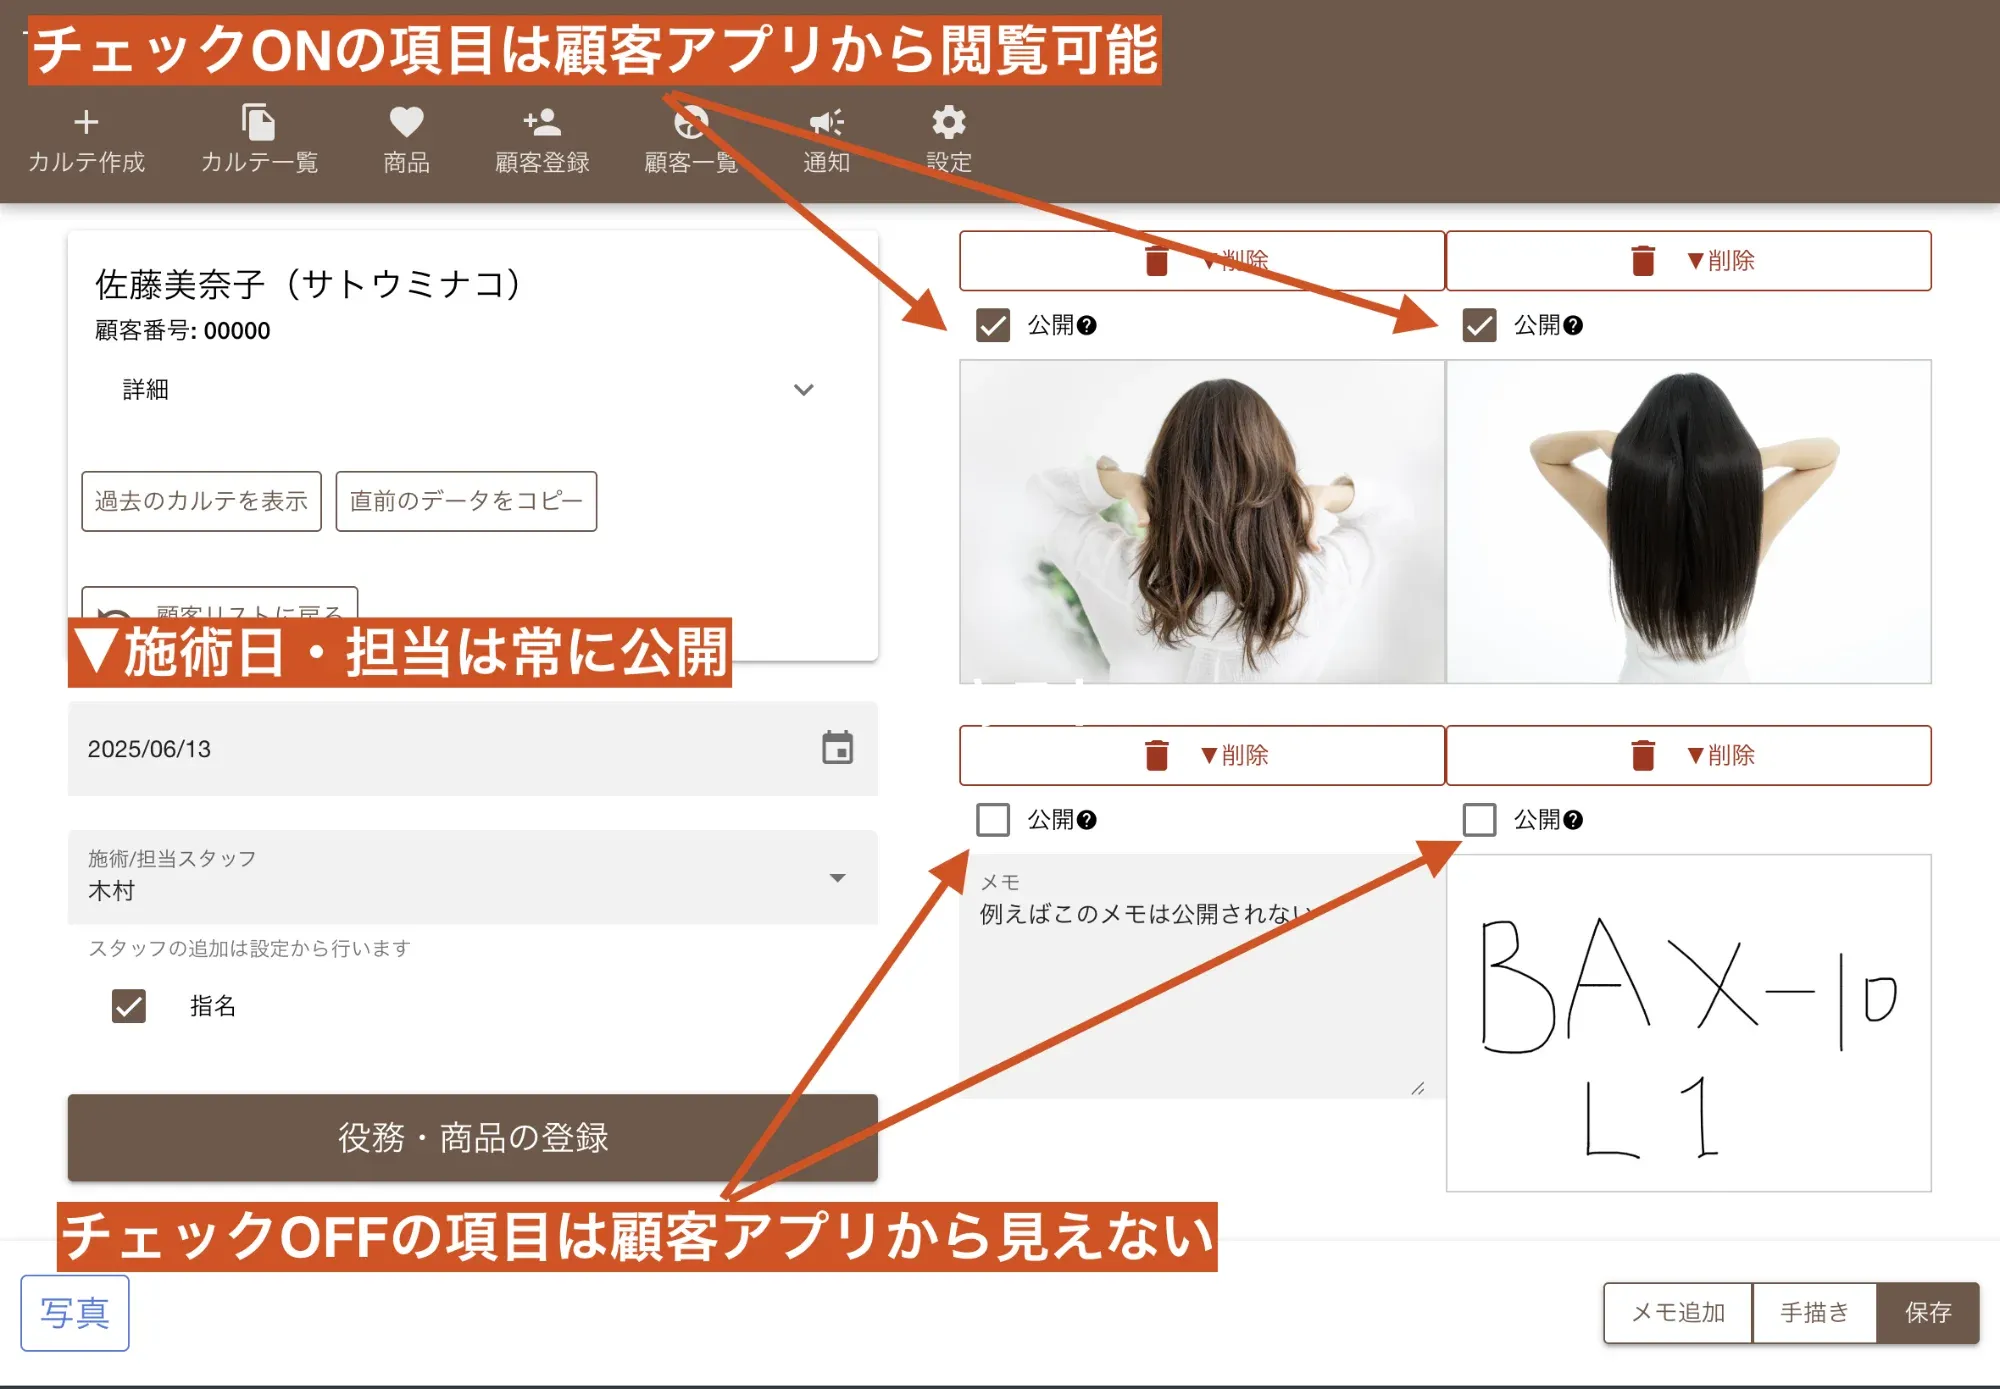The width and height of the screenshot is (2000, 1389).
Task: Select the 手描き option at bottom right
Action: coord(1815,1313)
